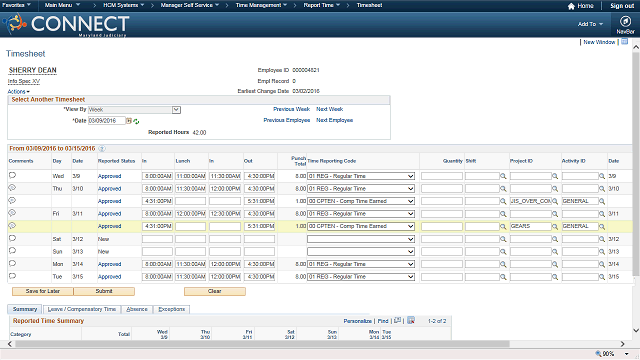Click the In time field for Sat 3/12
This screenshot has height=360, width=640.
pos(158,239)
